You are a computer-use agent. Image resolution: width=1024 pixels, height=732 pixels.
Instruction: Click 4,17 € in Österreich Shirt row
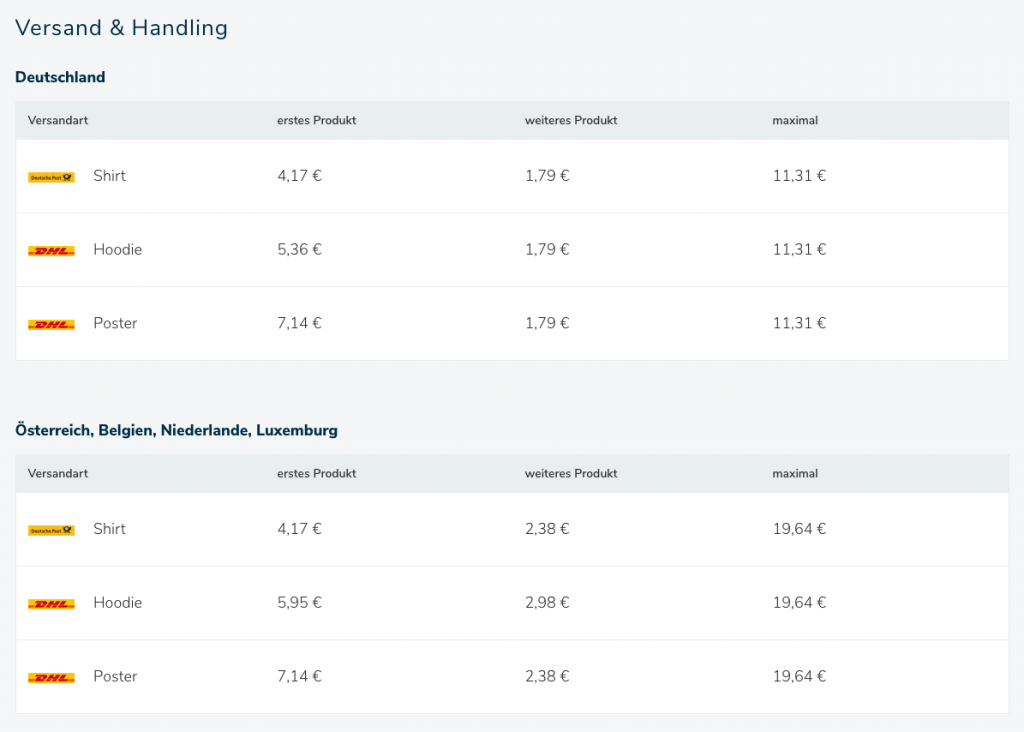pos(299,529)
